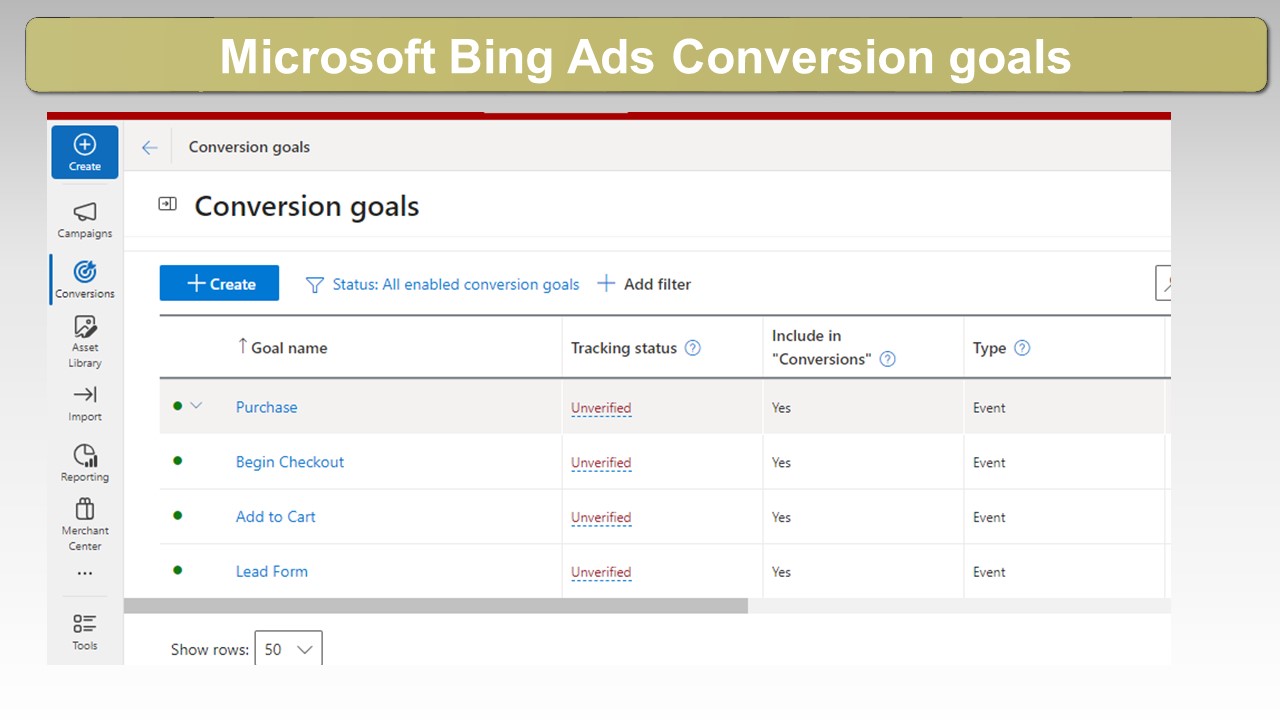Click Yes in the Purchase row
Image resolution: width=1280 pixels, height=720 pixels.
click(781, 408)
